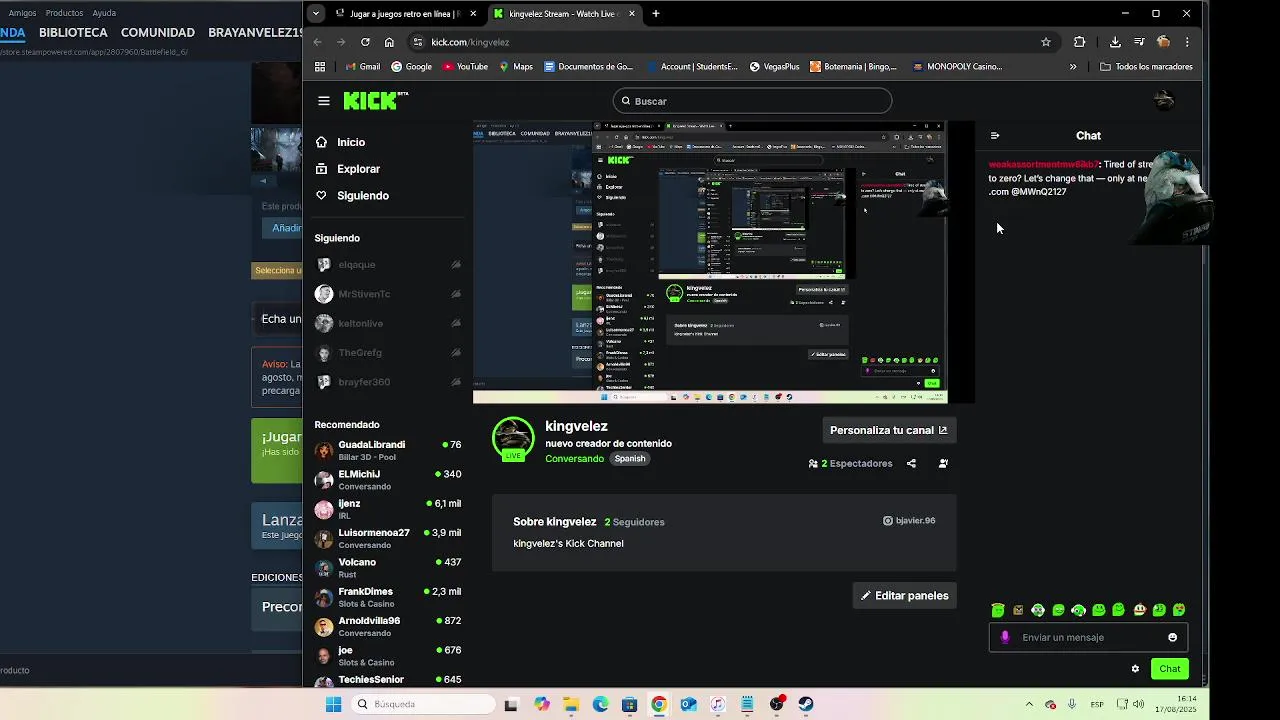Bookmark this page star icon
This screenshot has width=1280, height=720.
pos(1046,42)
